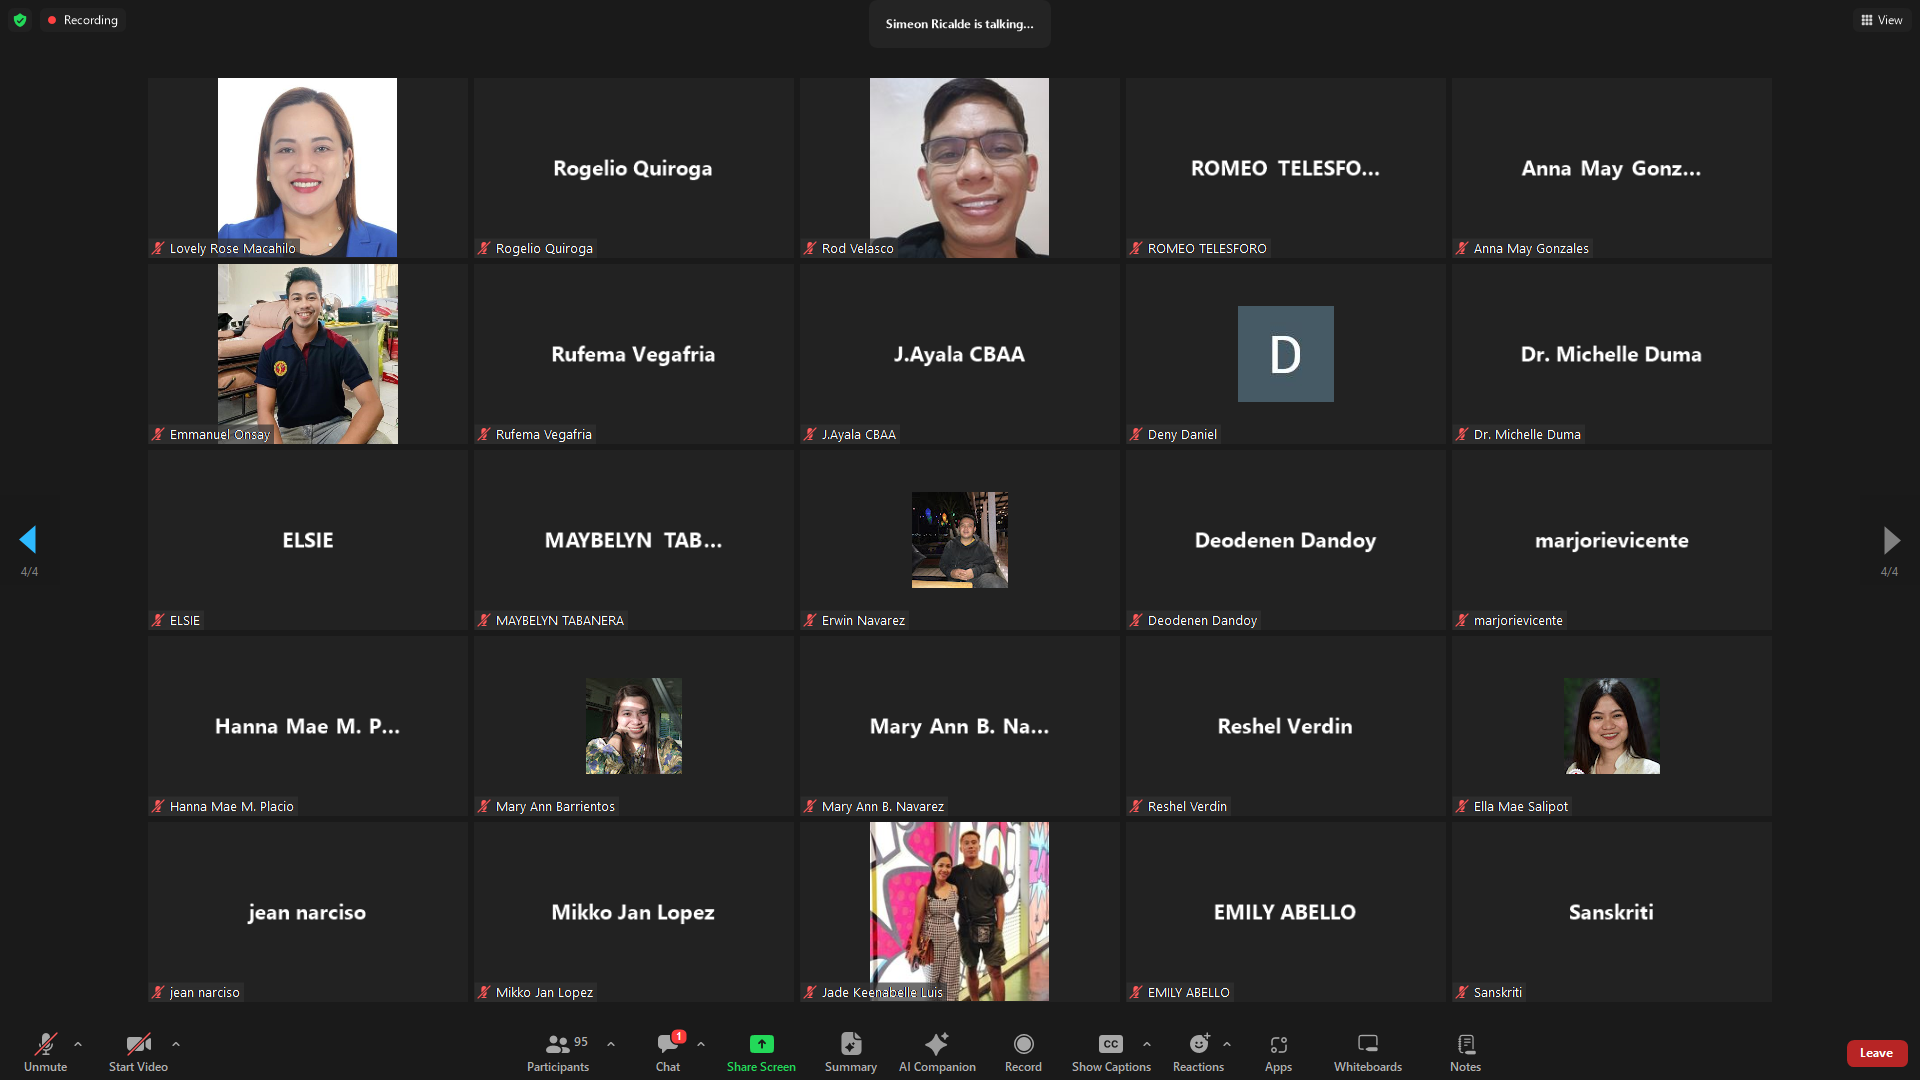Go to previous gallery page arrow
The height and width of the screenshot is (1080, 1920).
point(28,540)
